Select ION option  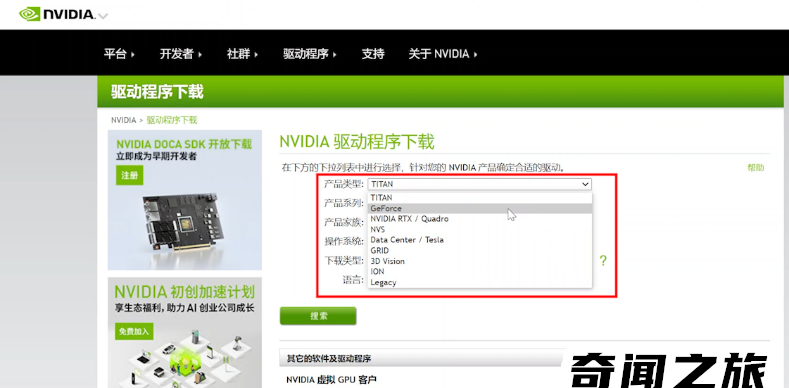[480, 271]
